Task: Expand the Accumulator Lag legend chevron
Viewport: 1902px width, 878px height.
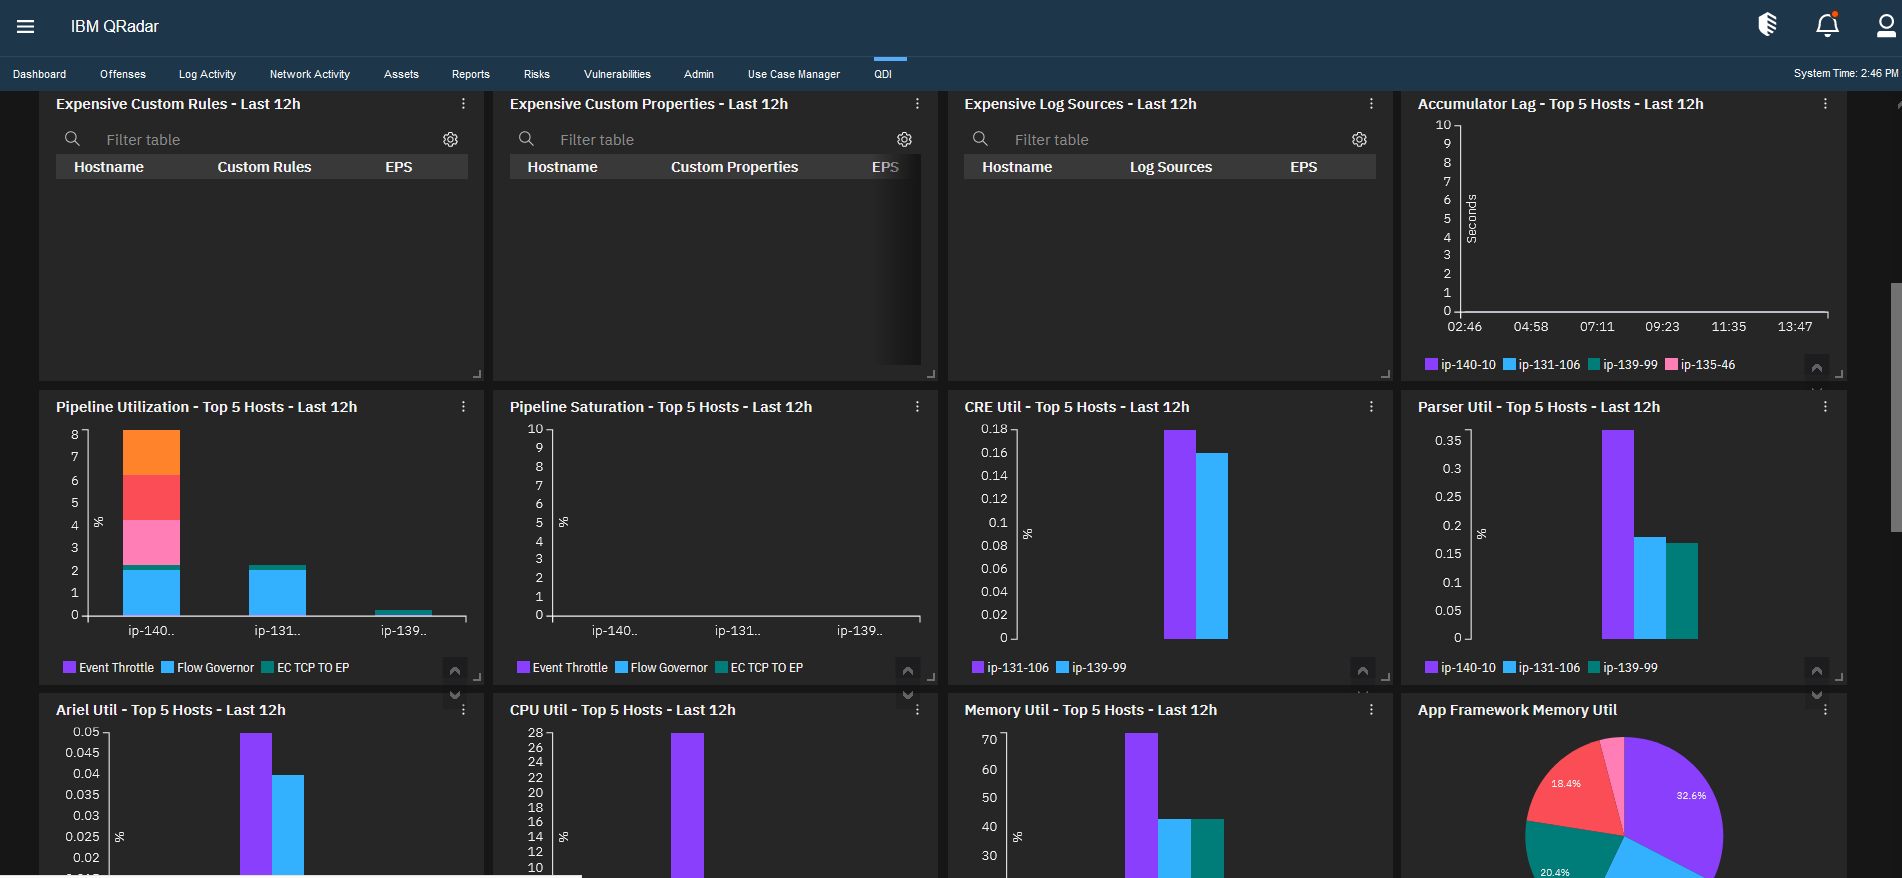Action: 1817,367
